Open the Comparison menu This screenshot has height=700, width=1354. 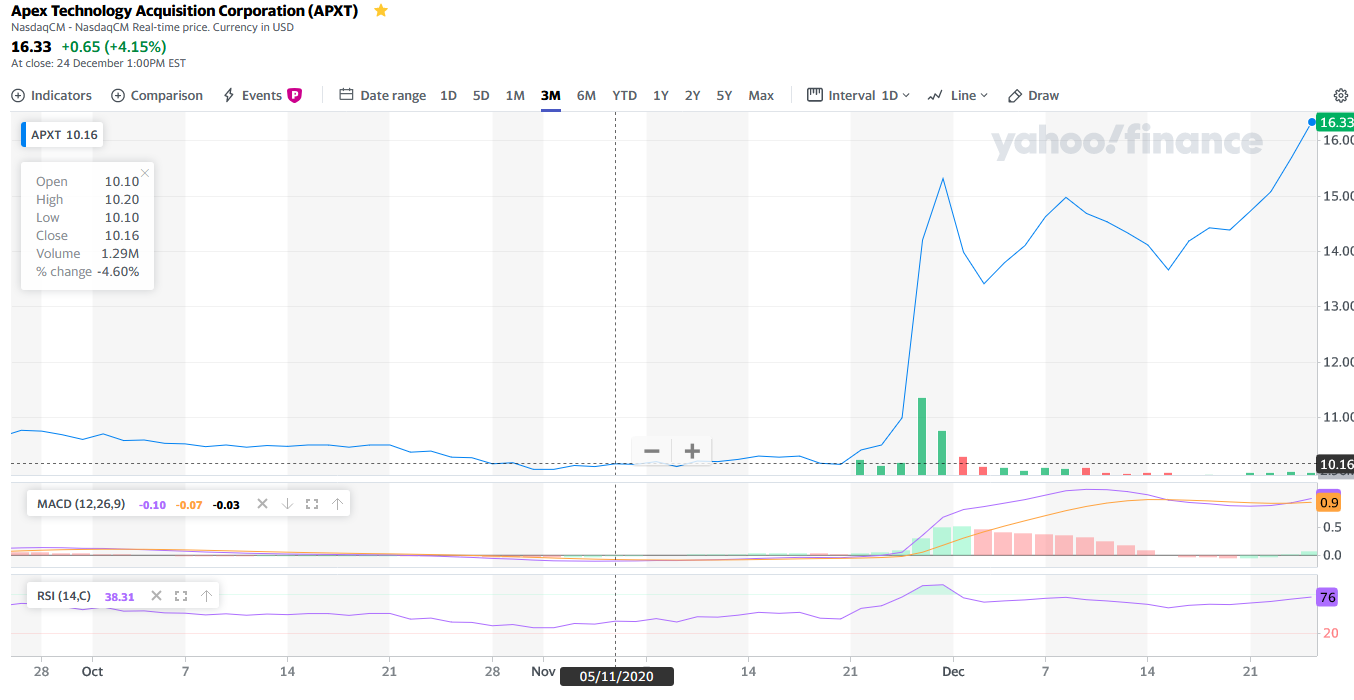[156, 96]
